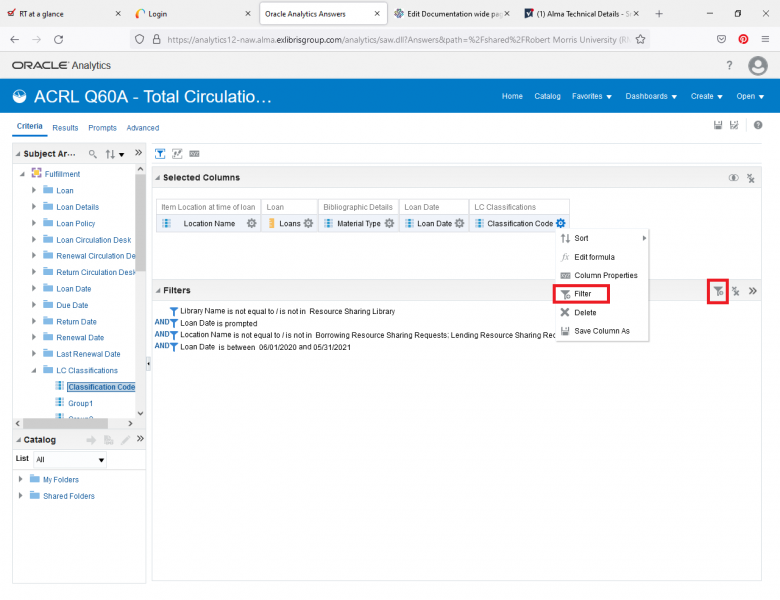Expand the Loan Policy folder
The width and height of the screenshot is (780, 600).
[x=34, y=223]
